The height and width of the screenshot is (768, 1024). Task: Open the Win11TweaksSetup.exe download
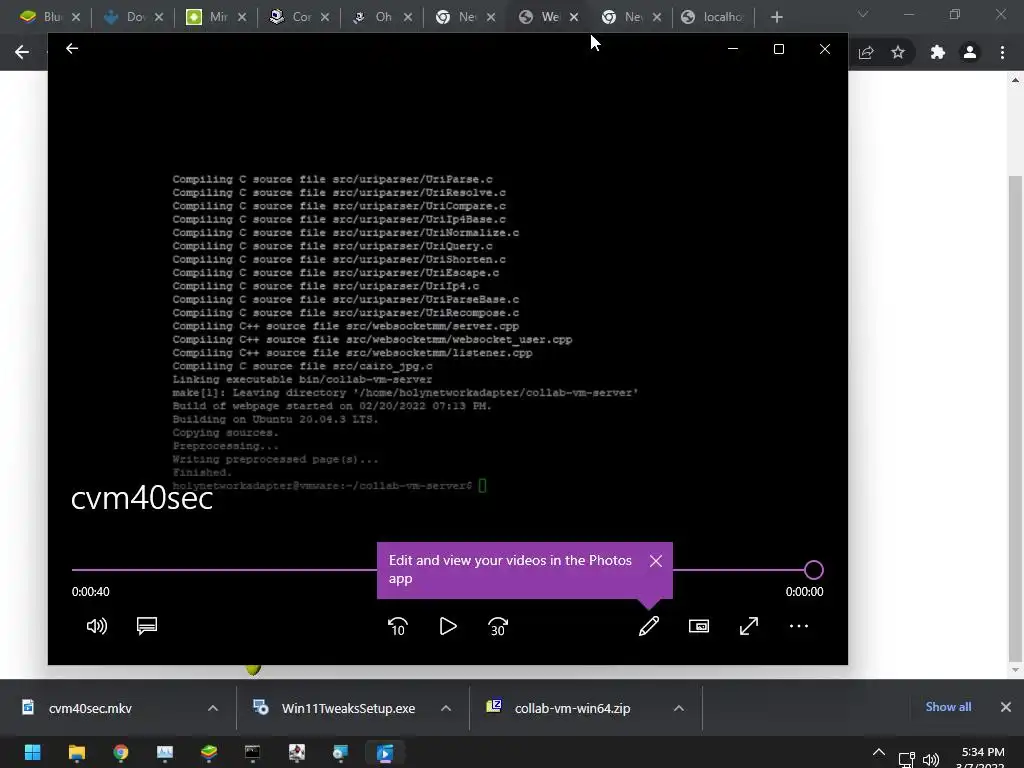[348, 709]
